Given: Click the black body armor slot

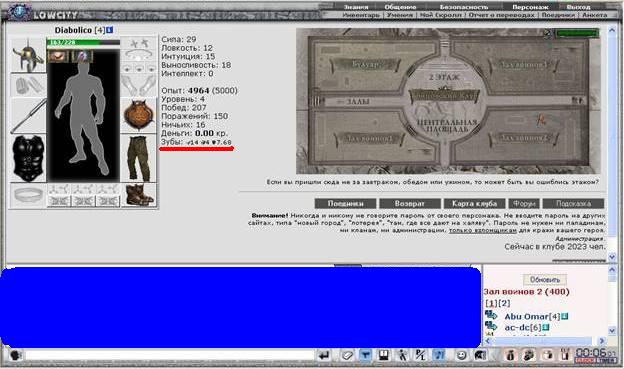Looking at the screenshot, I should tap(28, 158).
